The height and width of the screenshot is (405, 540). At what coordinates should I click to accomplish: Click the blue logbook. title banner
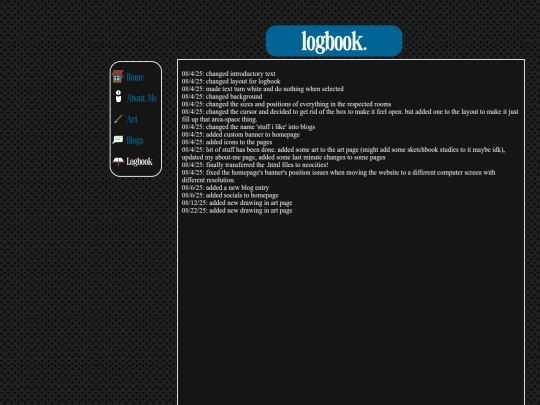pyautogui.click(x=334, y=41)
